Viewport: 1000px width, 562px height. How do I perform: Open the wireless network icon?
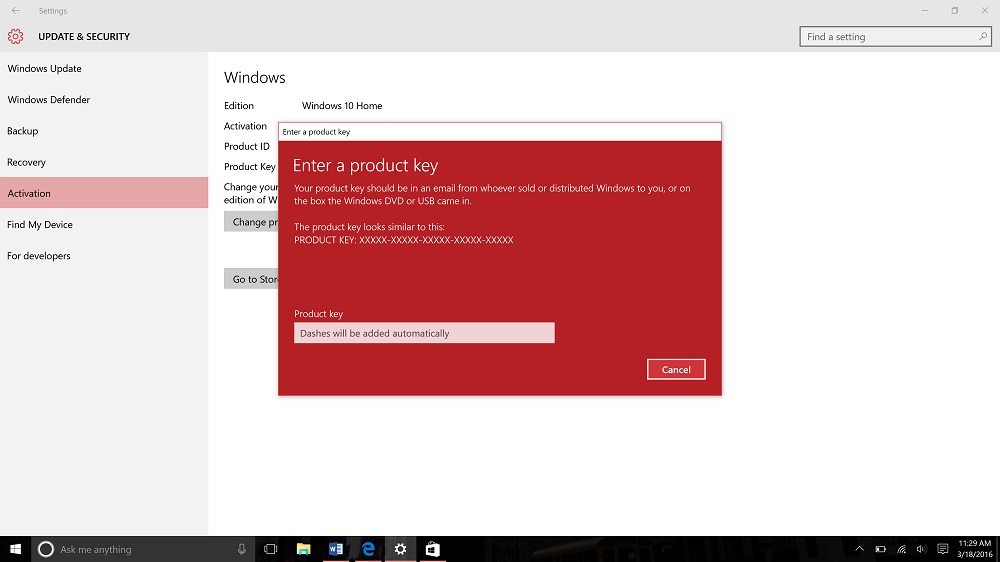click(x=901, y=549)
